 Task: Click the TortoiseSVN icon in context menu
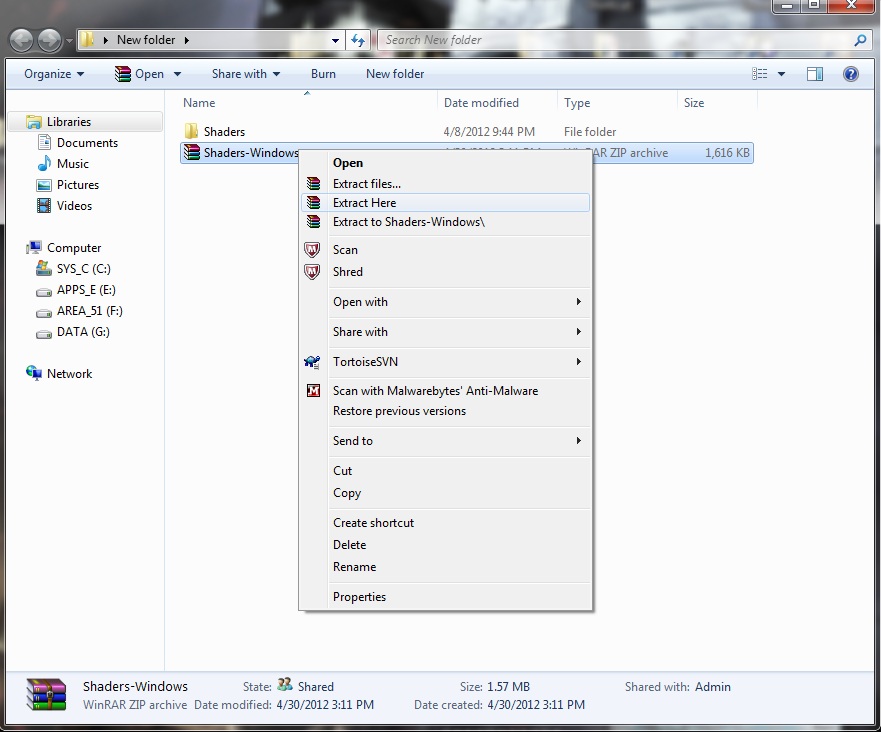pyautogui.click(x=312, y=362)
